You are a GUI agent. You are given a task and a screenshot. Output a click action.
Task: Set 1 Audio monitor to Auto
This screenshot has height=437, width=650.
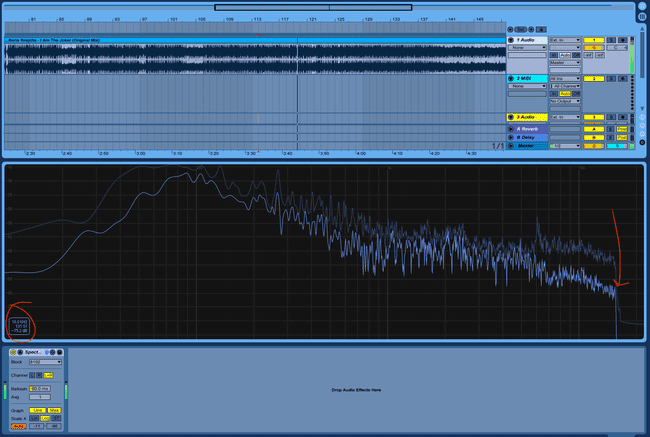(565, 55)
